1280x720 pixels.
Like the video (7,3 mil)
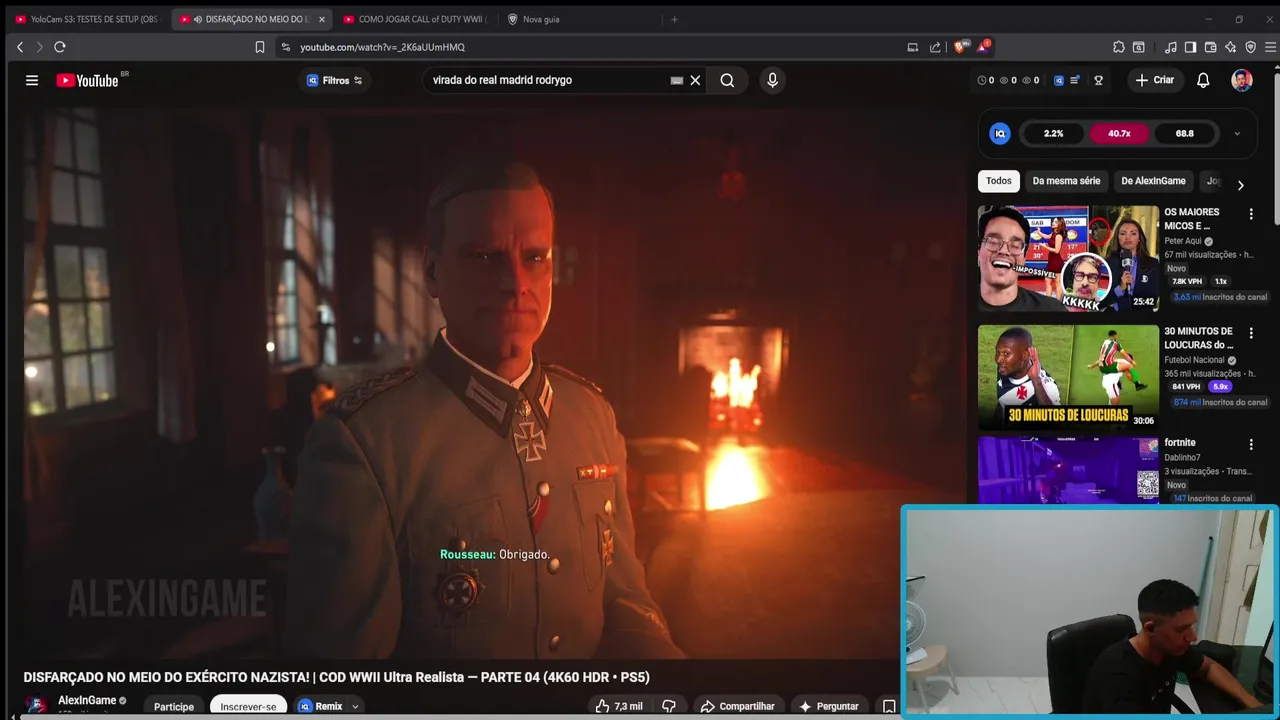pyautogui.click(x=619, y=706)
